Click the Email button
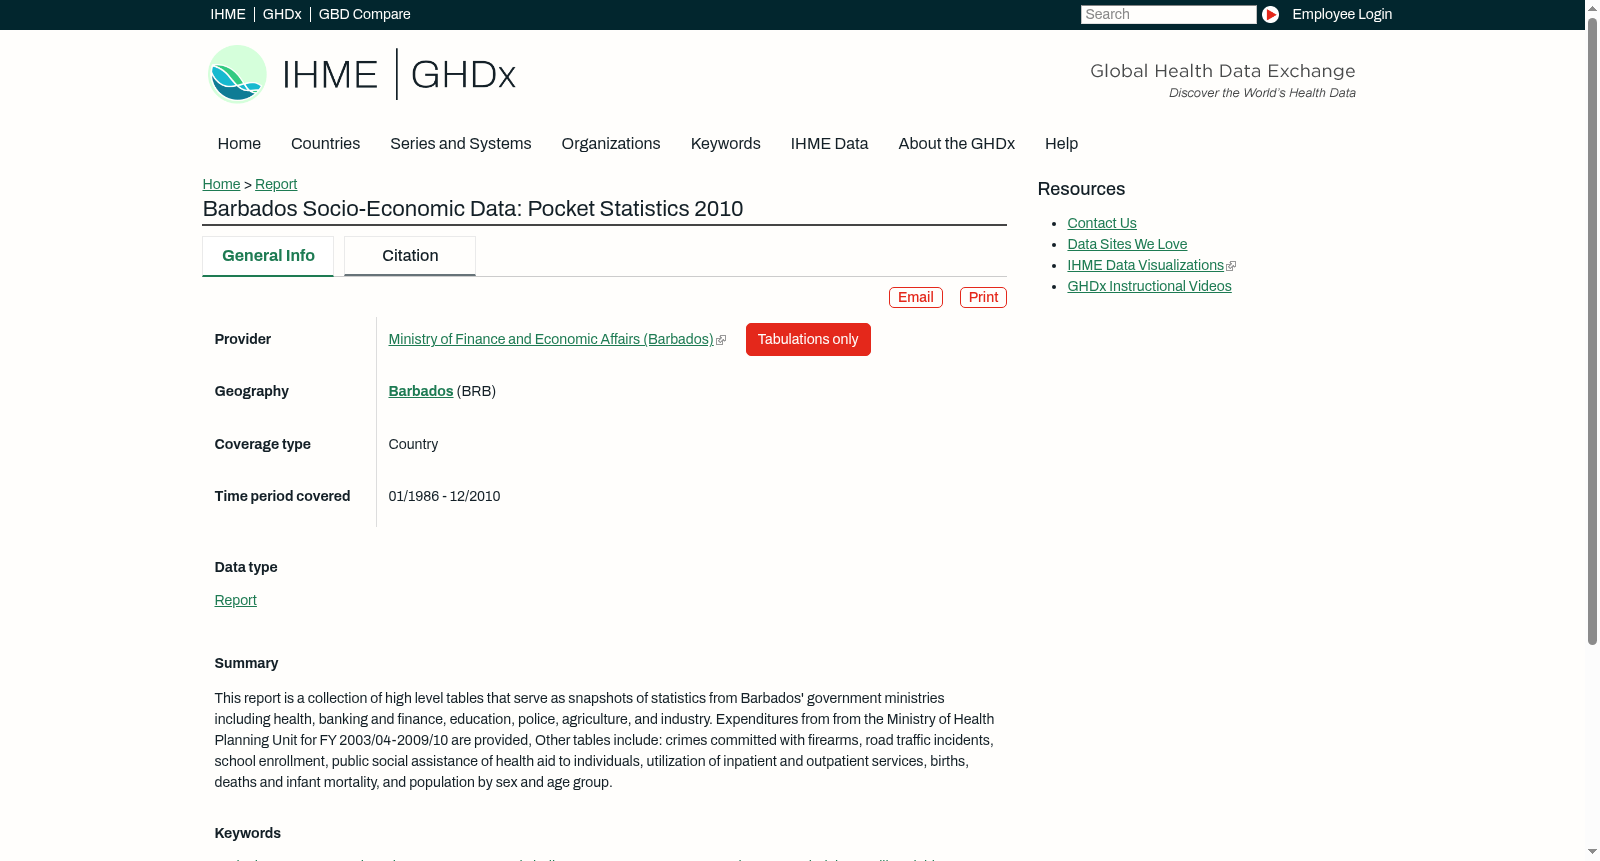Viewport: 1600px width, 861px height. click(916, 298)
